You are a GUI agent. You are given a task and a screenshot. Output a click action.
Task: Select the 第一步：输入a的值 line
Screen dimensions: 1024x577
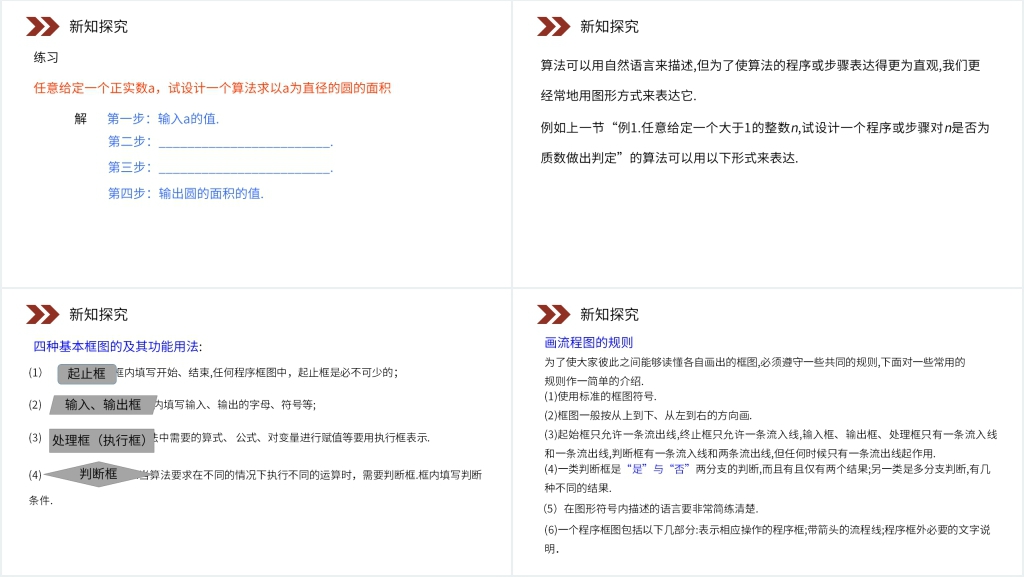pos(163,119)
